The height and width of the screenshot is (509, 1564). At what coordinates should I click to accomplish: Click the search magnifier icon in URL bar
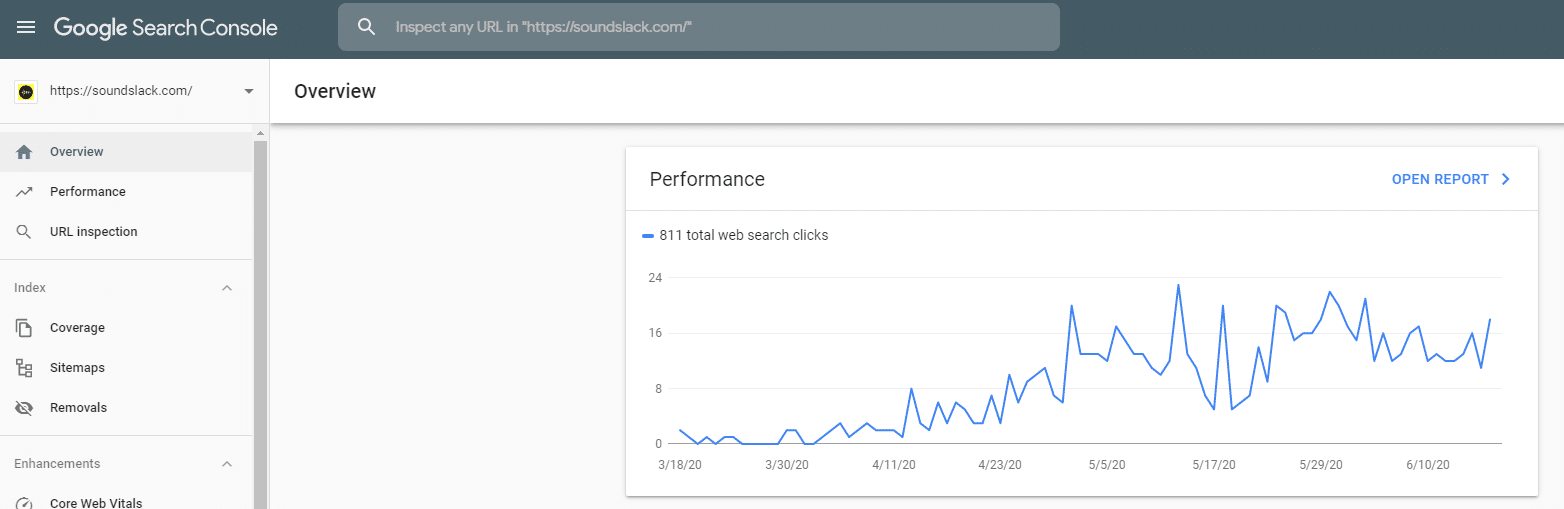pos(366,27)
